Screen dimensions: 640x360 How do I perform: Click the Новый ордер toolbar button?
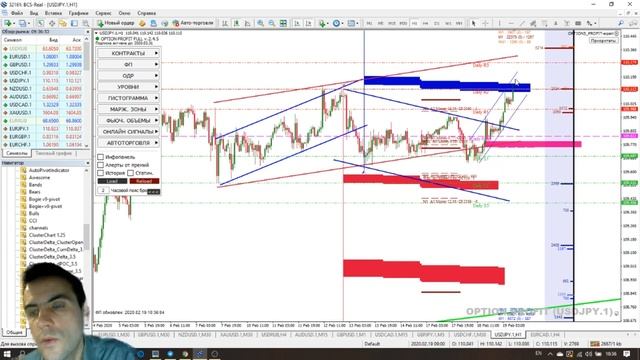[x=116, y=23]
